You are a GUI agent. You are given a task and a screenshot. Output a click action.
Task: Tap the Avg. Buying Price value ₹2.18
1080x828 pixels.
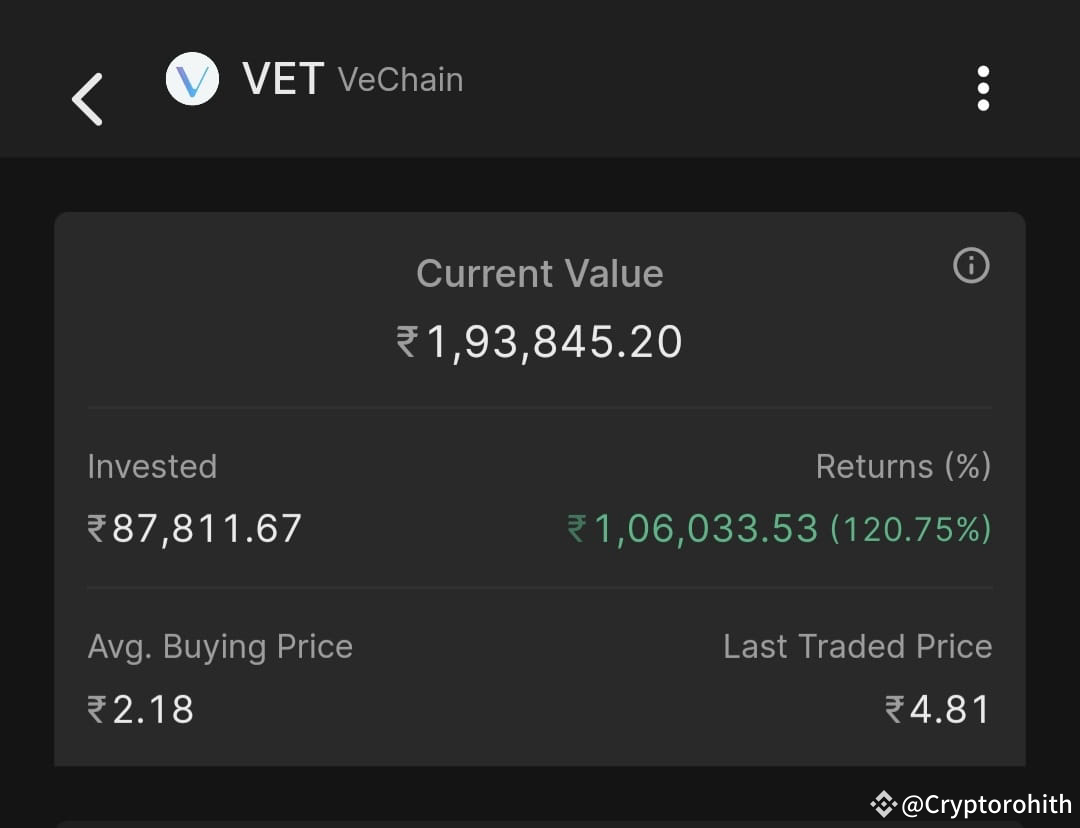point(139,709)
